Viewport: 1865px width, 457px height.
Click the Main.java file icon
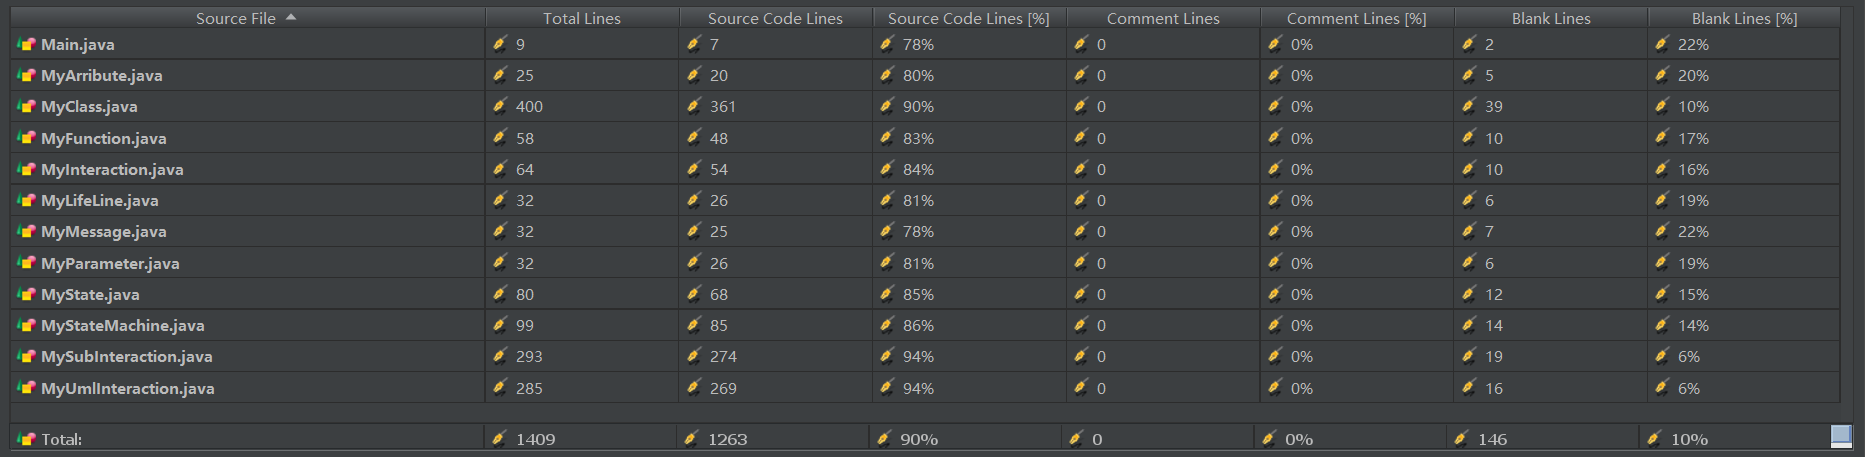[x=26, y=44]
